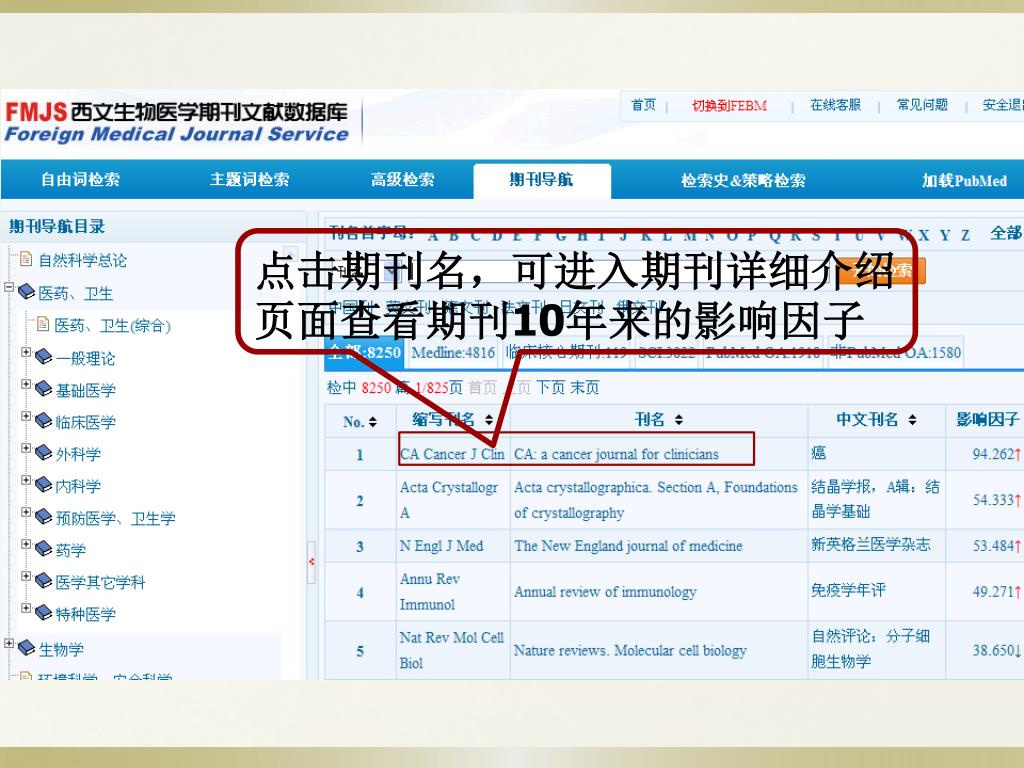Expand the 一般理论 node

26,352
